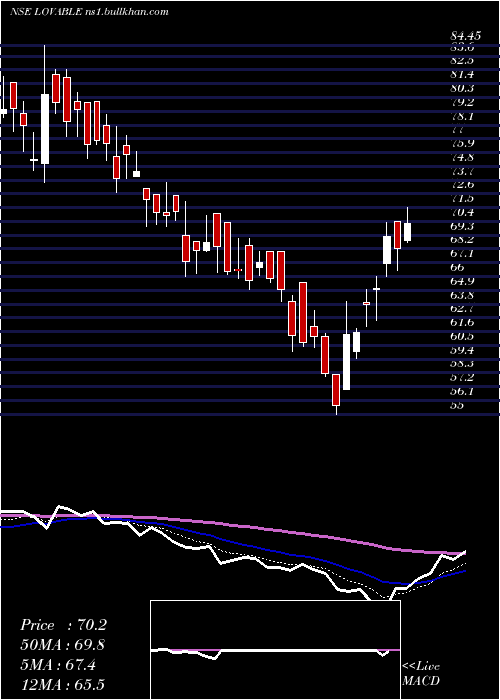Click the 62.7 price axis label
This screenshot has width=500, height=700.
tap(462, 308)
